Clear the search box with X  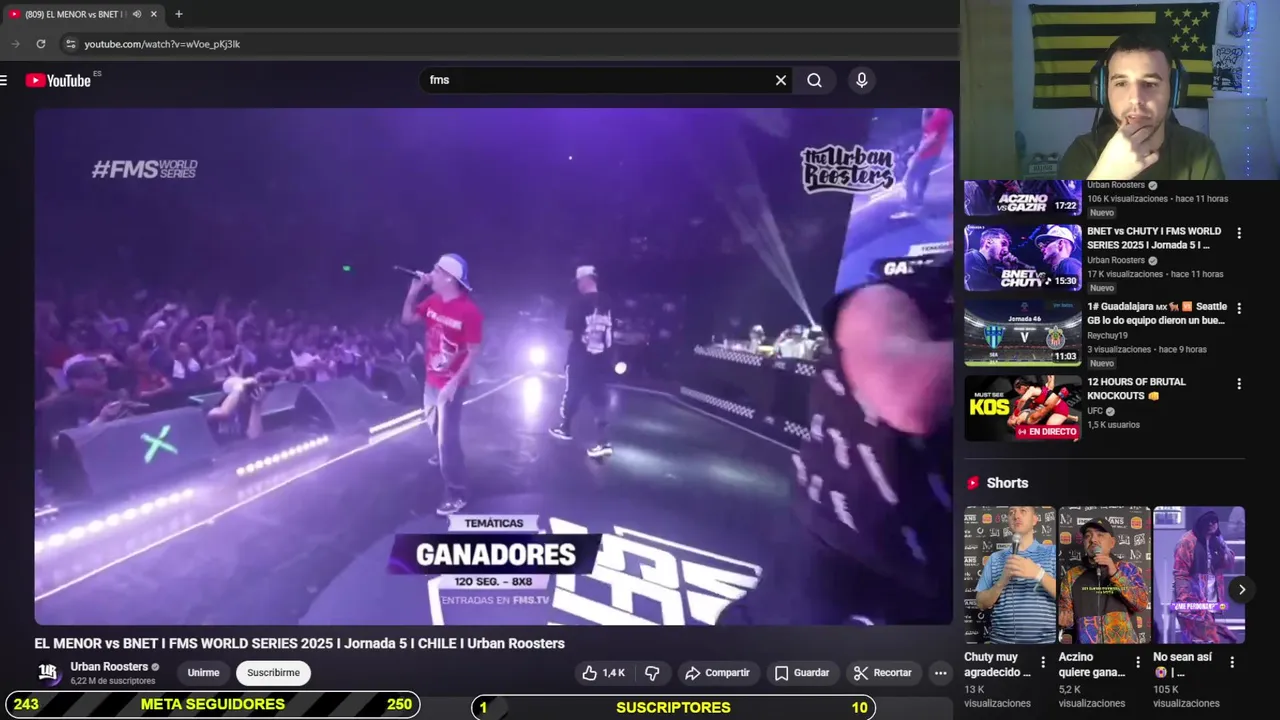(781, 80)
